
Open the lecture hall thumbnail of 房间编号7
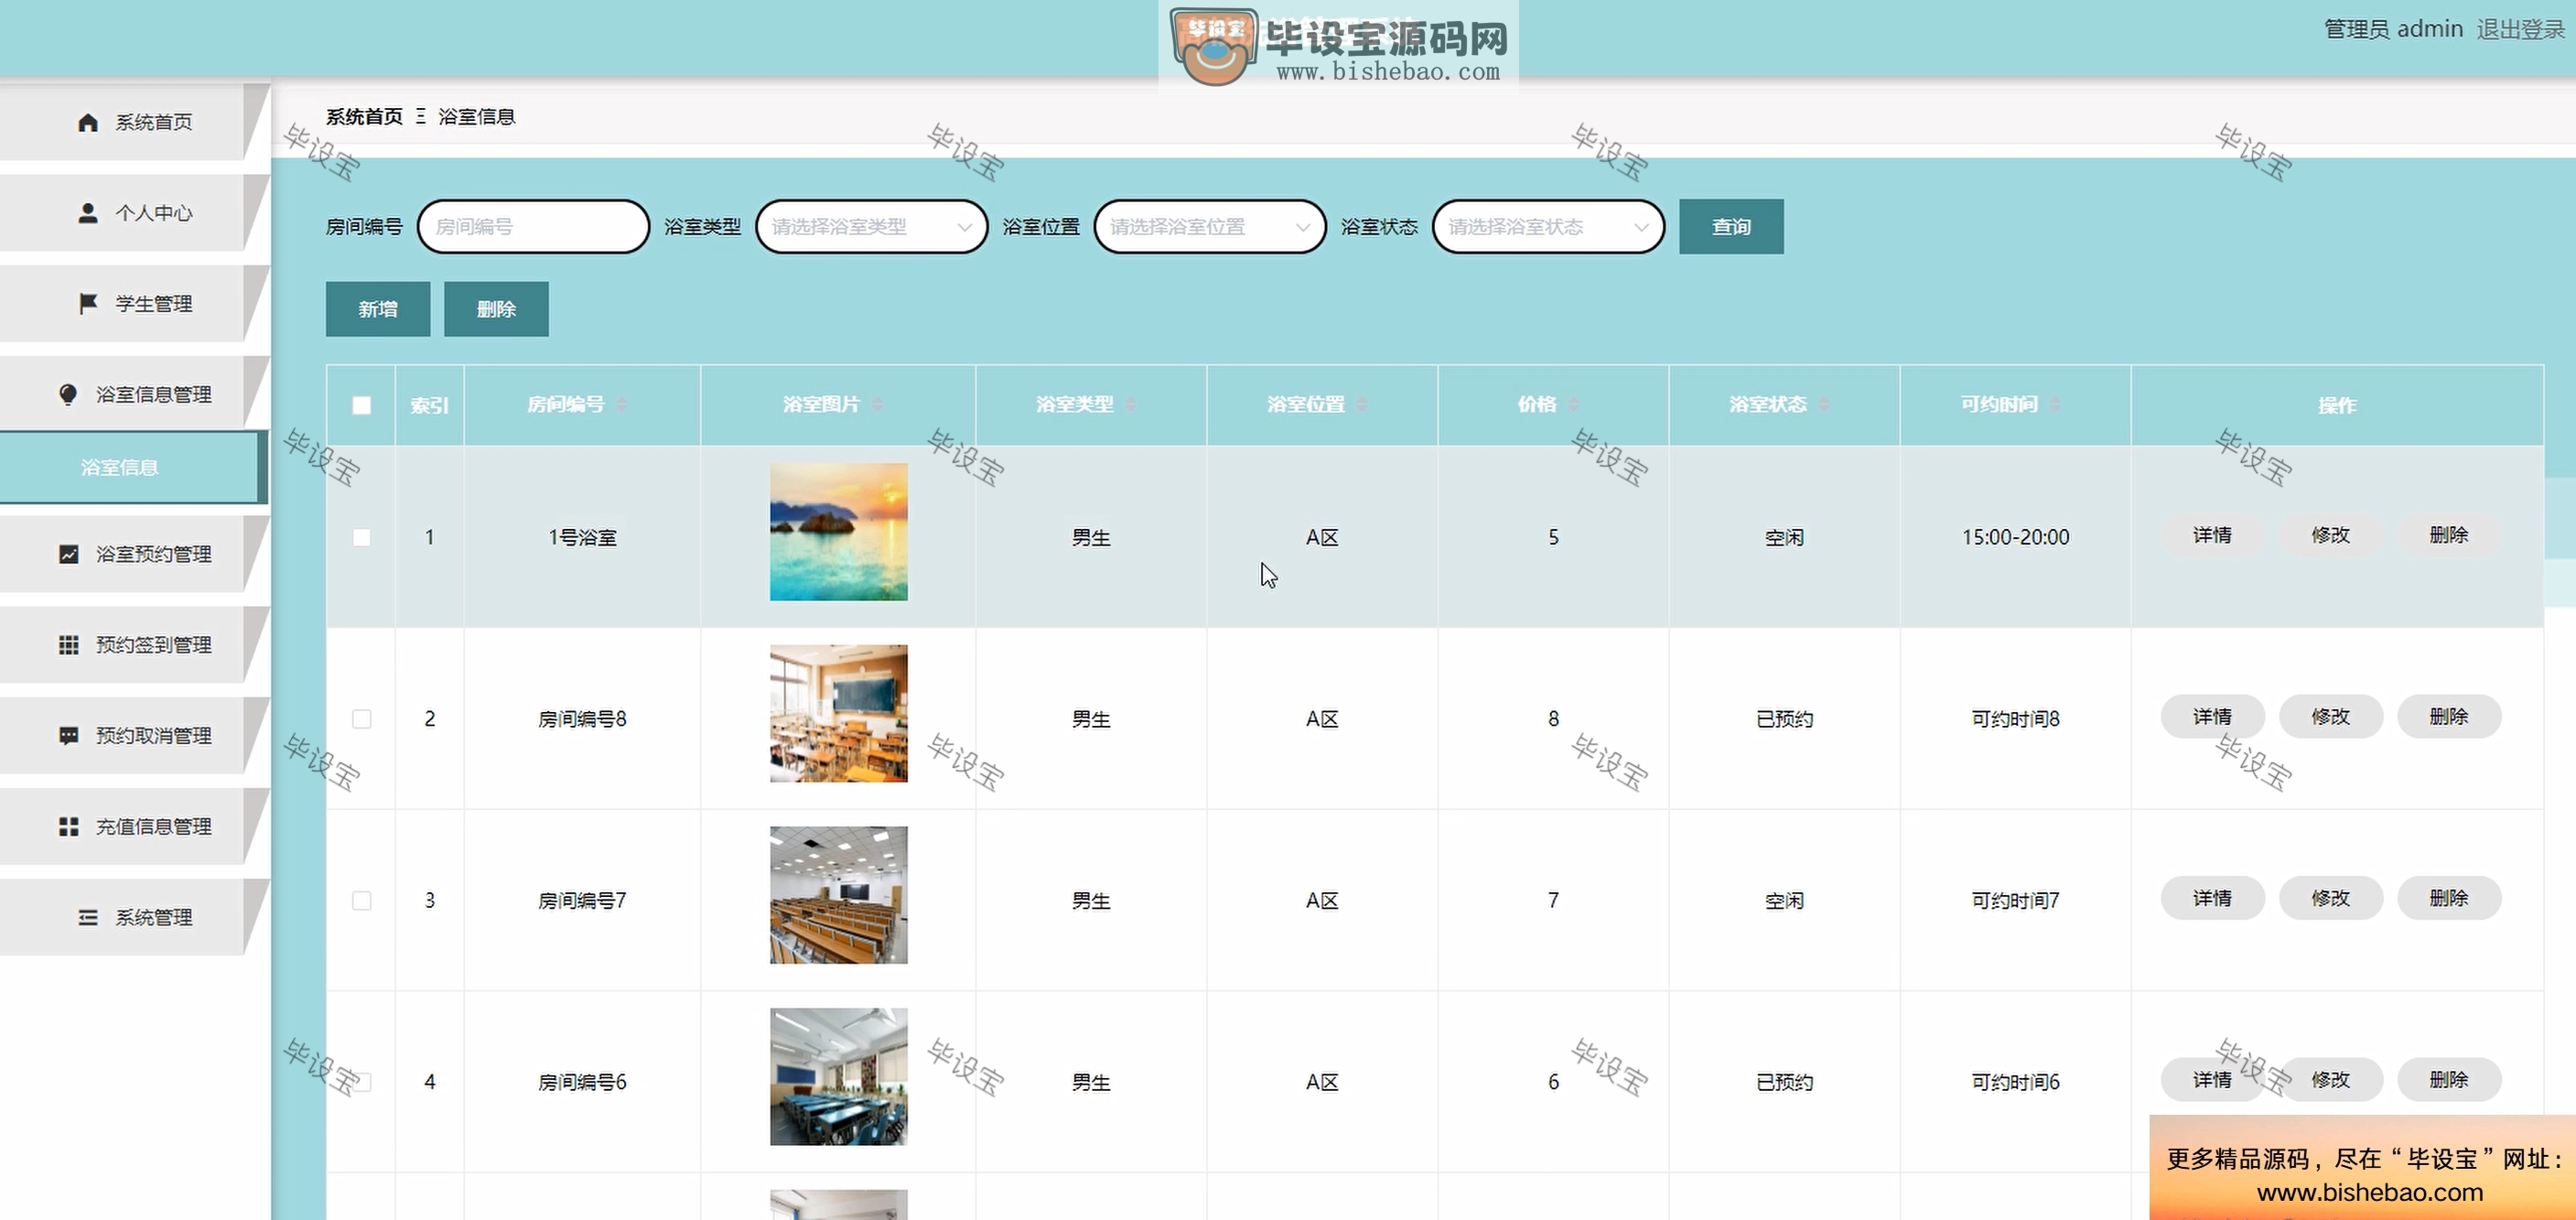click(839, 895)
